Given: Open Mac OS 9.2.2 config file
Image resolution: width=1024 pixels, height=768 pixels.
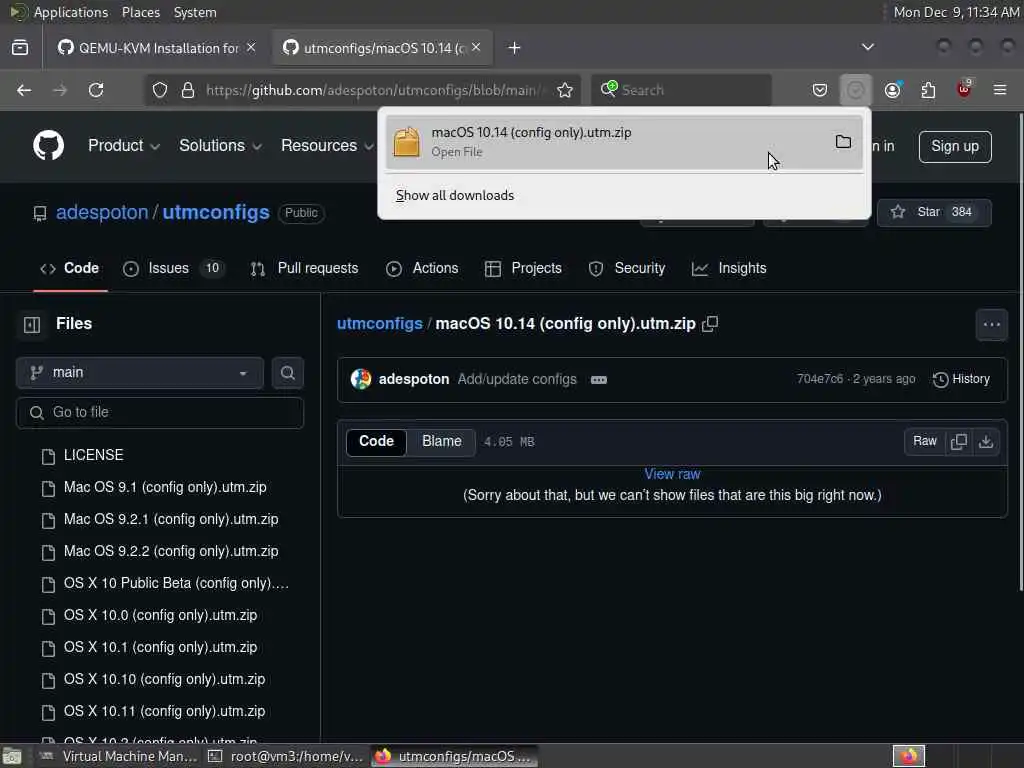Looking at the screenshot, I should (x=171, y=551).
